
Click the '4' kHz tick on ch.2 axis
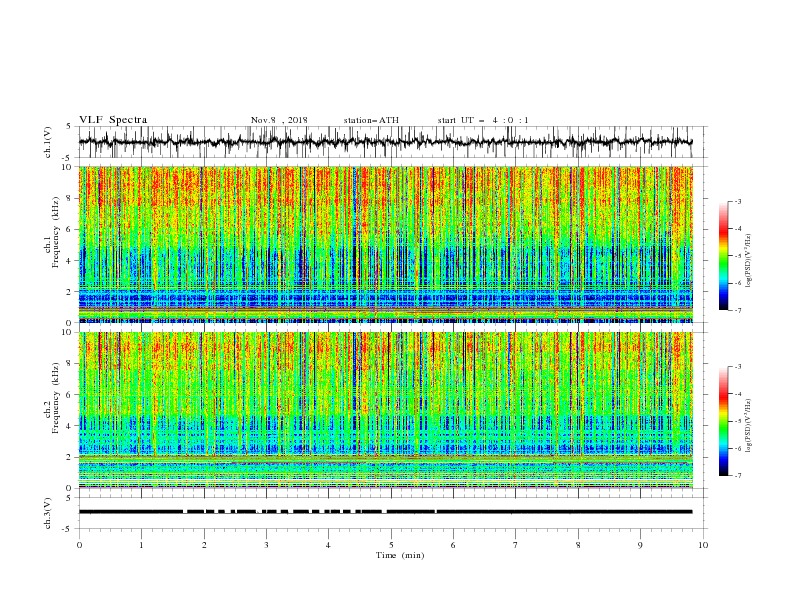[x=70, y=426]
